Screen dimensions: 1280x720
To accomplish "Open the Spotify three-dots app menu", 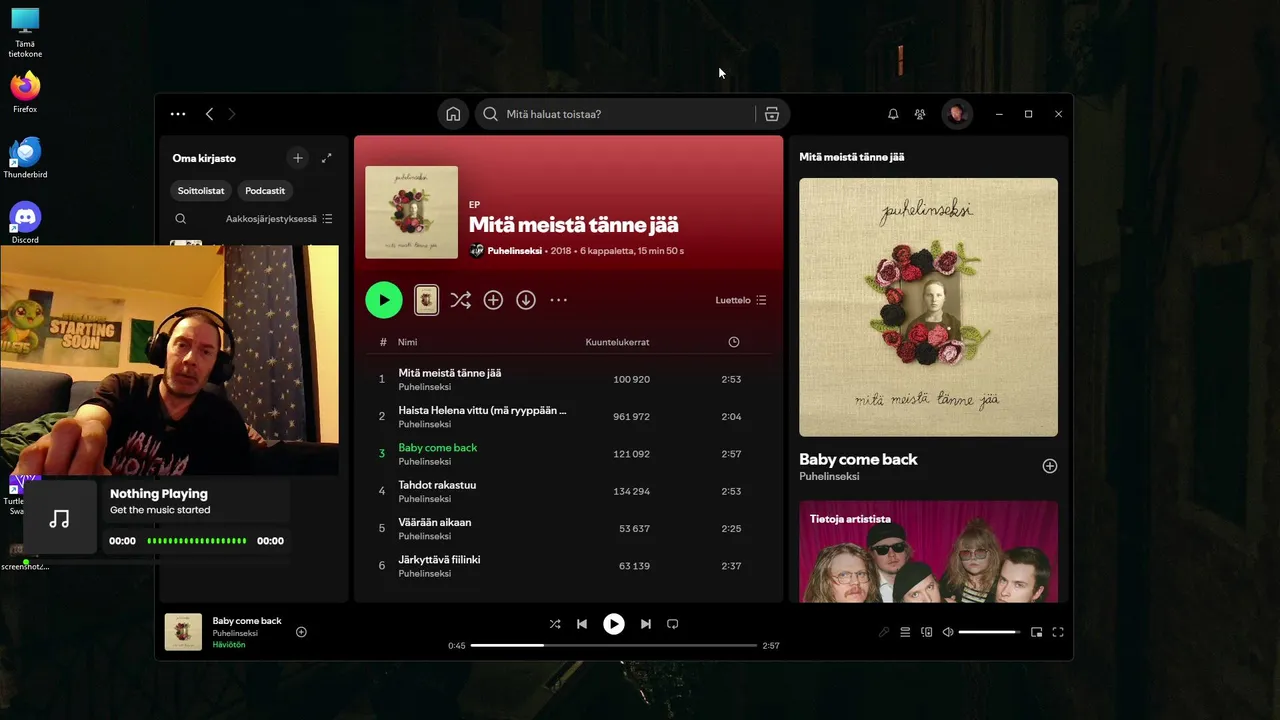I will click(x=178, y=114).
